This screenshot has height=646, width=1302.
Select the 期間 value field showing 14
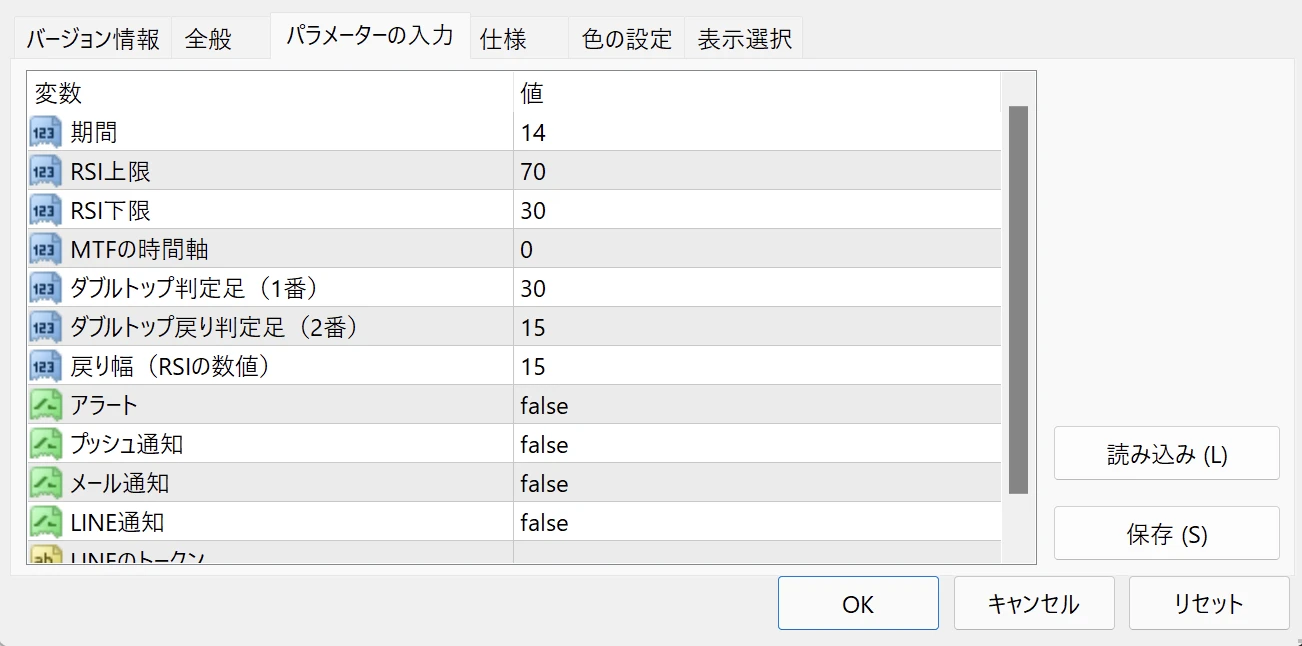click(x=756, y=133)
